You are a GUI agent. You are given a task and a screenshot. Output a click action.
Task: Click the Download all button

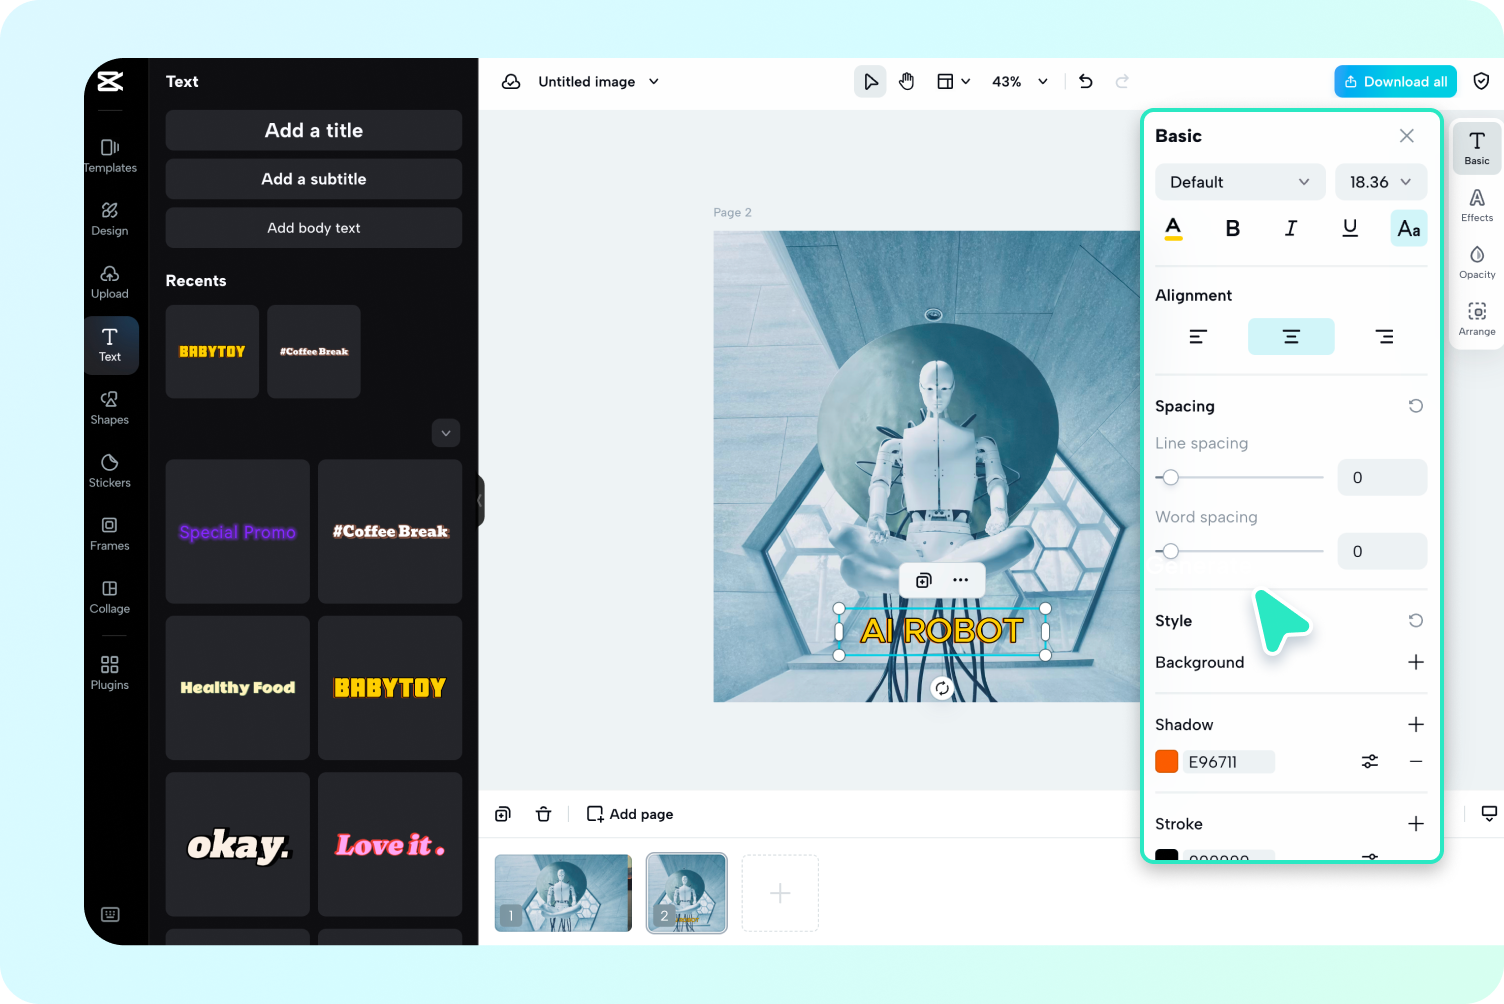click(x=1395, y=81)
